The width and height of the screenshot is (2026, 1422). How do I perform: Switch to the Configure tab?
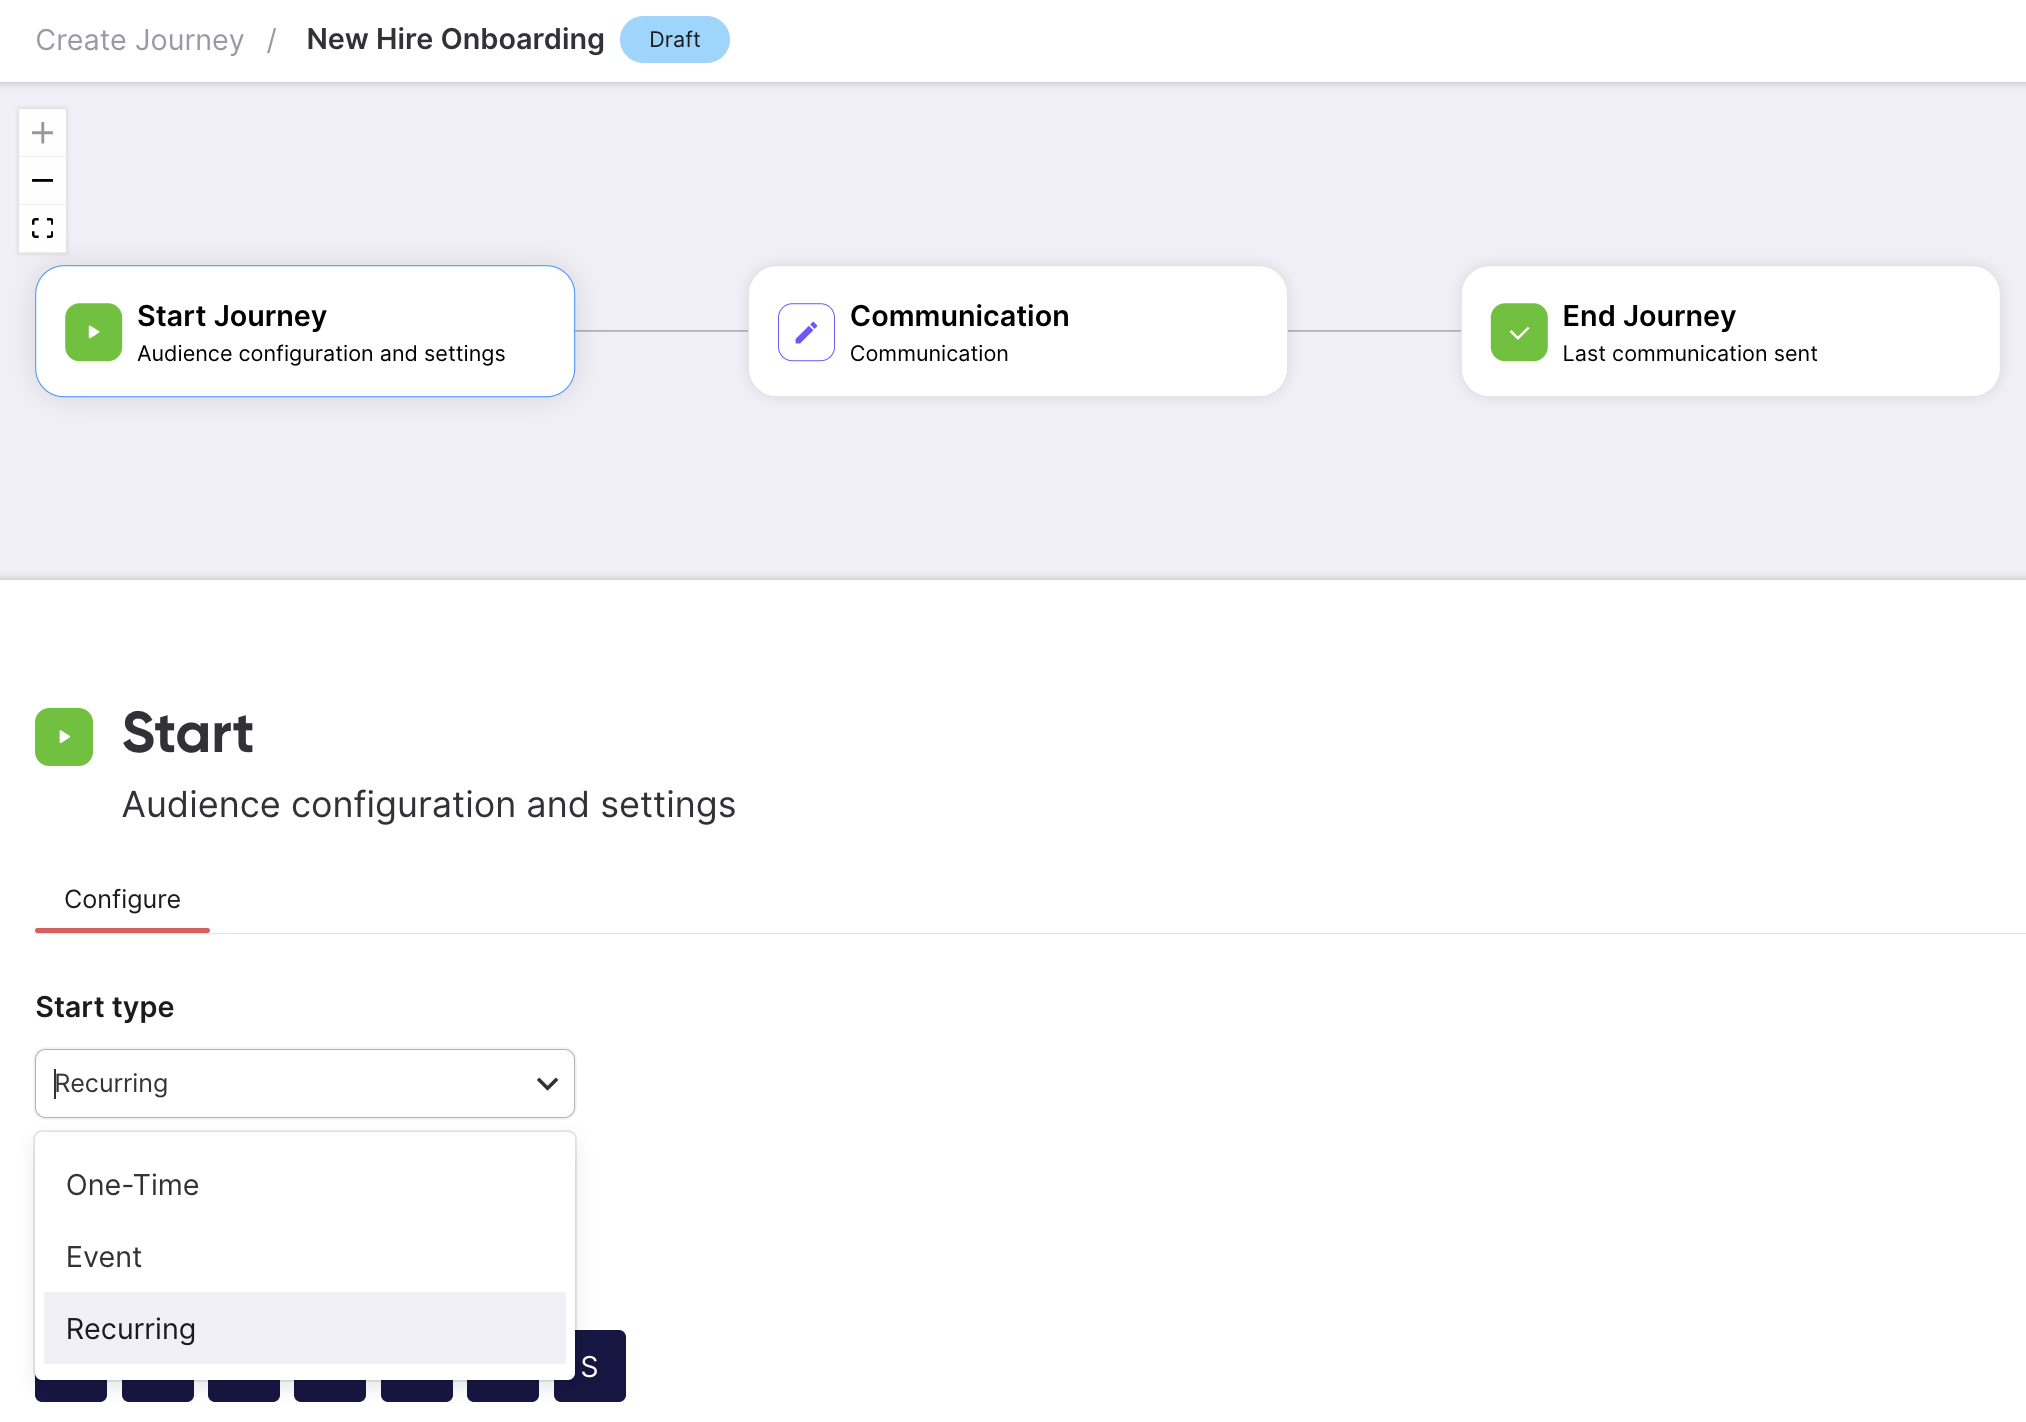click(x=122, y=900)
